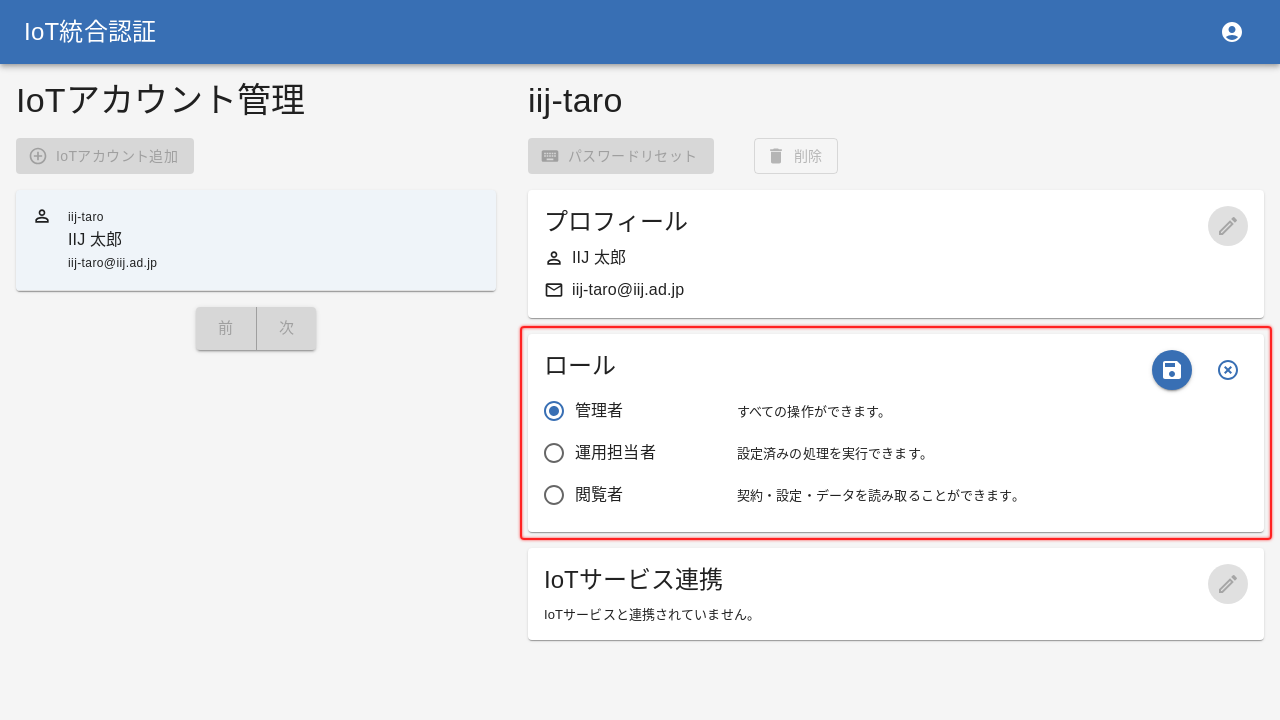Go to previous page with 前 button
Screen dimensions: 1280x720
226,328
